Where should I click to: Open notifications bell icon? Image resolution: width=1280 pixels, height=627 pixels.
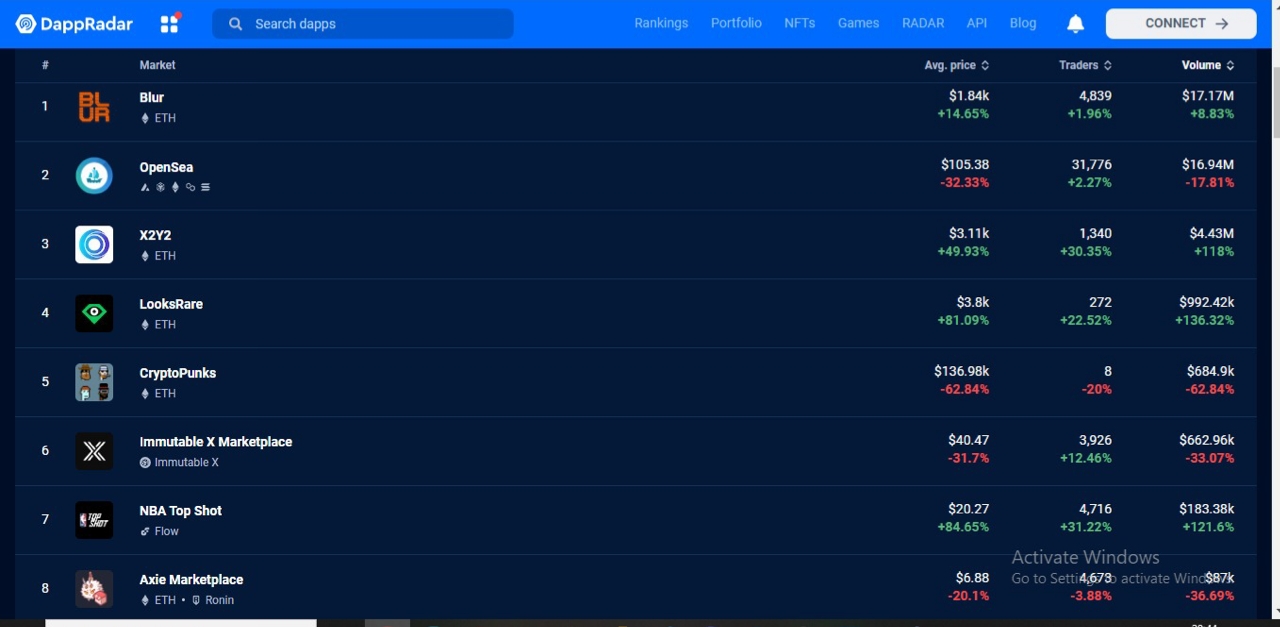pos(1075,24)
